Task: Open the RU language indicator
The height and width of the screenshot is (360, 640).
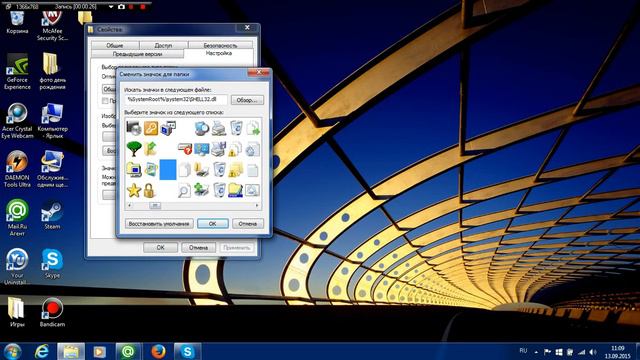Action: click(523, 351)
